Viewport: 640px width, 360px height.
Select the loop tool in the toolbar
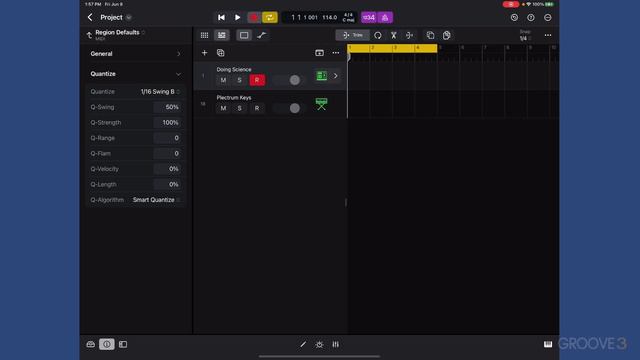point(378,36)
